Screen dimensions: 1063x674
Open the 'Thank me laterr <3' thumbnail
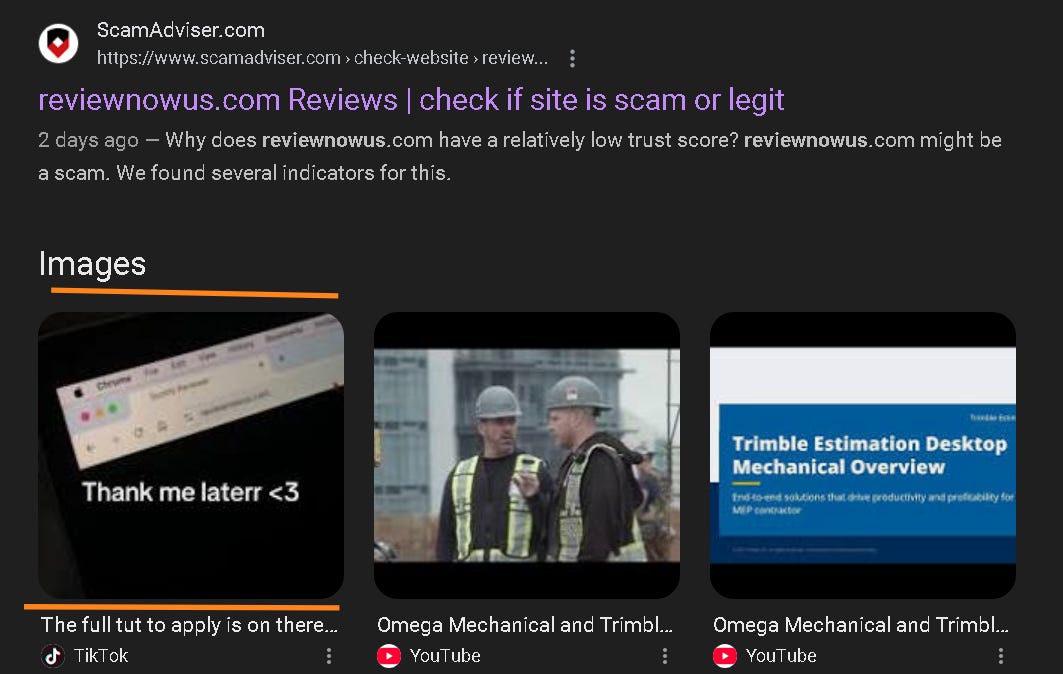[x=191, y=455]
